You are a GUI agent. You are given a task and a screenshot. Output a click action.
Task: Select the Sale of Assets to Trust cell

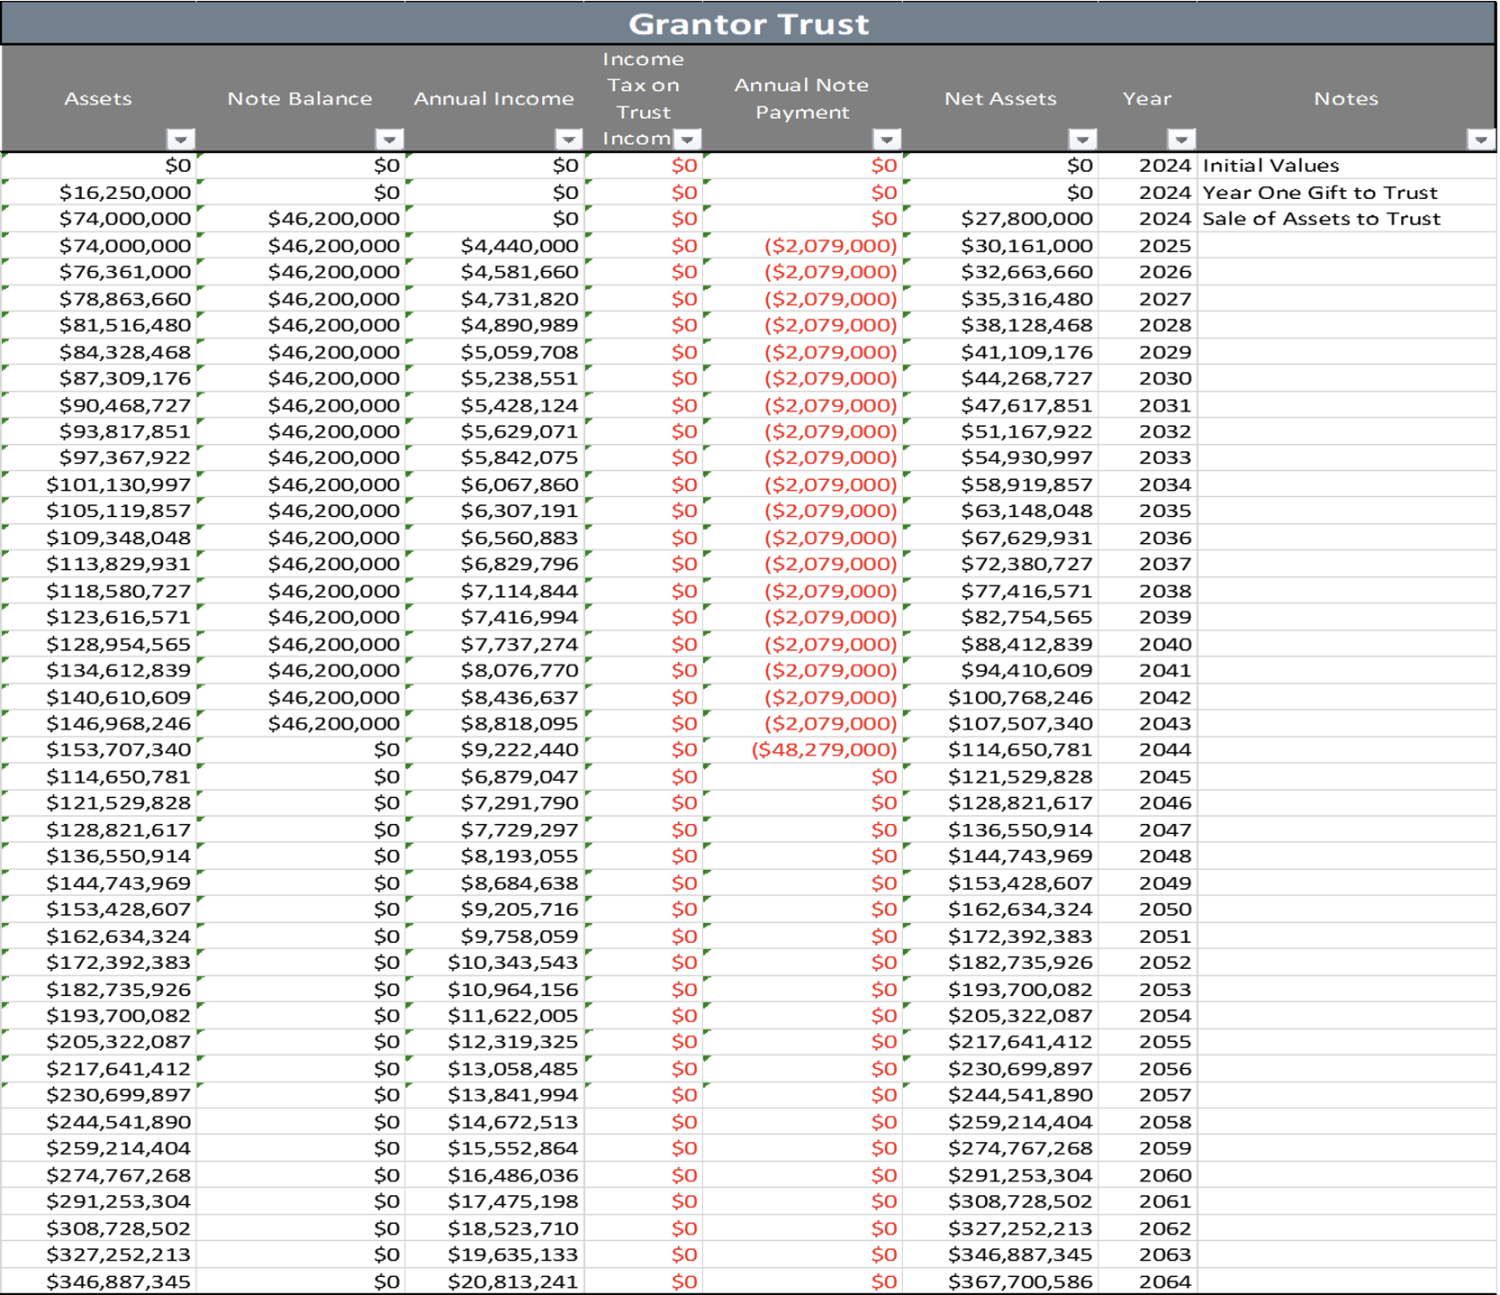click(1321, 219)
